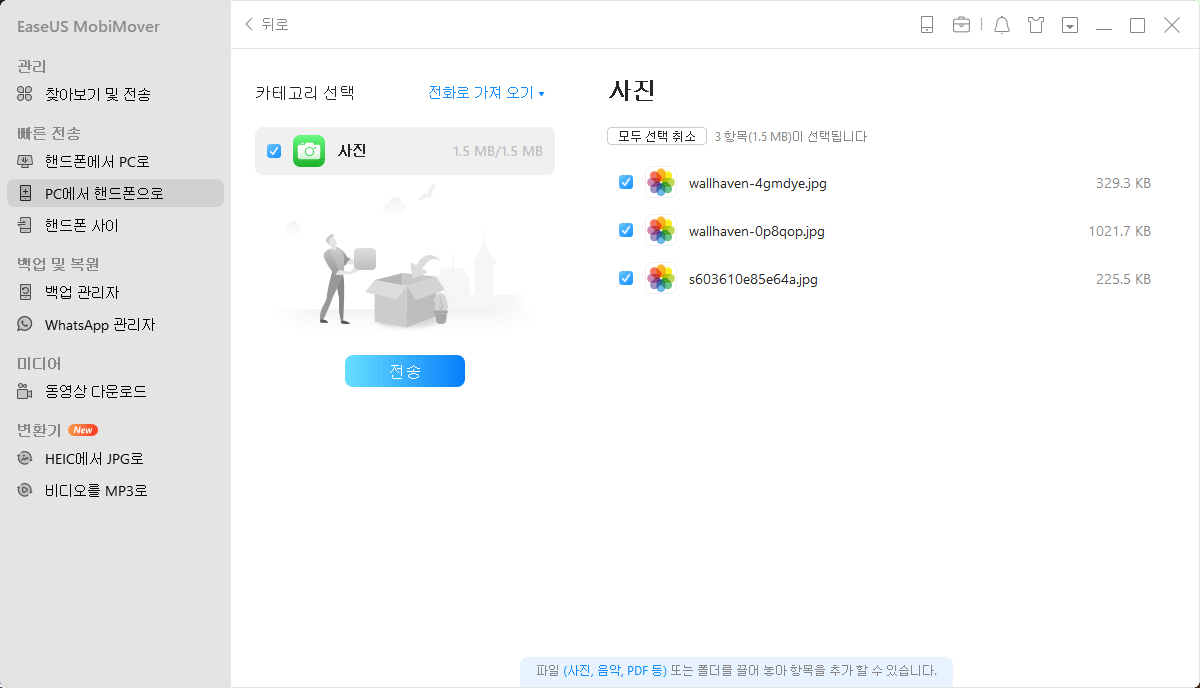1200x688 pixels.
Task: Open the main menu dropdown arrow
Action: point(1070,25)
